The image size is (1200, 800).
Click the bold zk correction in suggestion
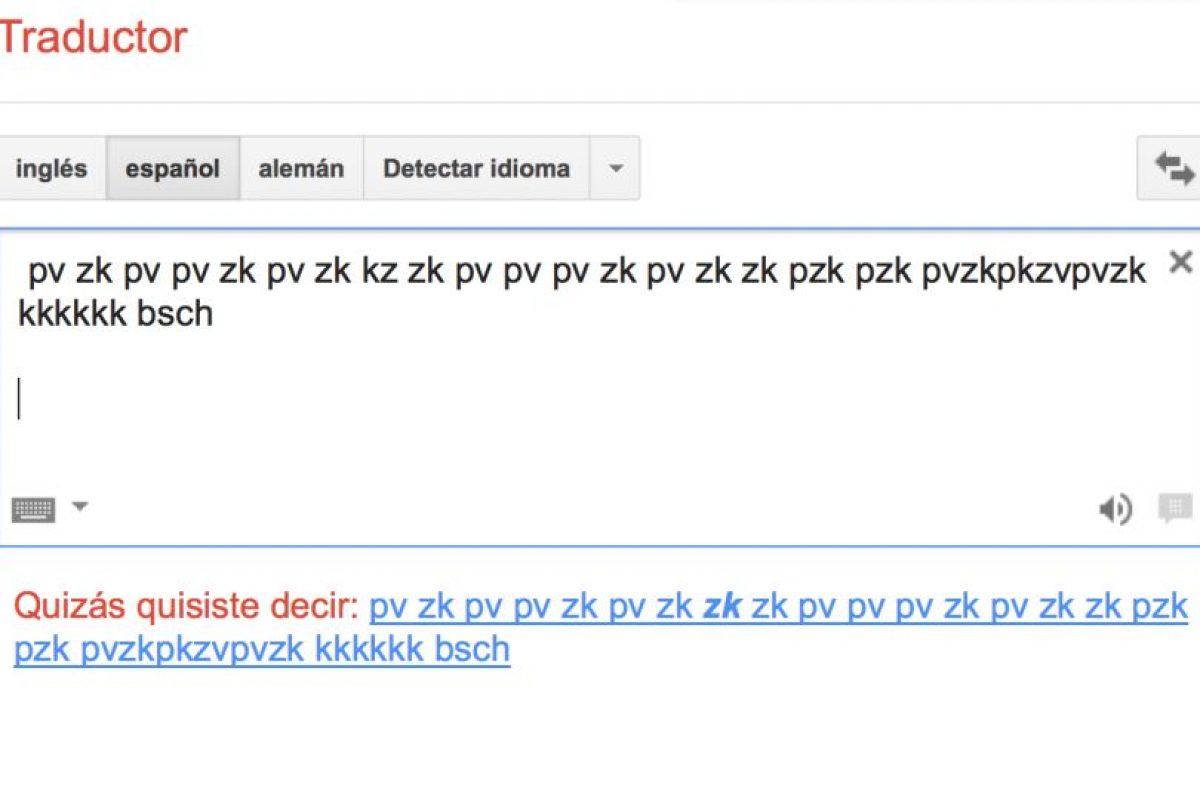[722, 606]
